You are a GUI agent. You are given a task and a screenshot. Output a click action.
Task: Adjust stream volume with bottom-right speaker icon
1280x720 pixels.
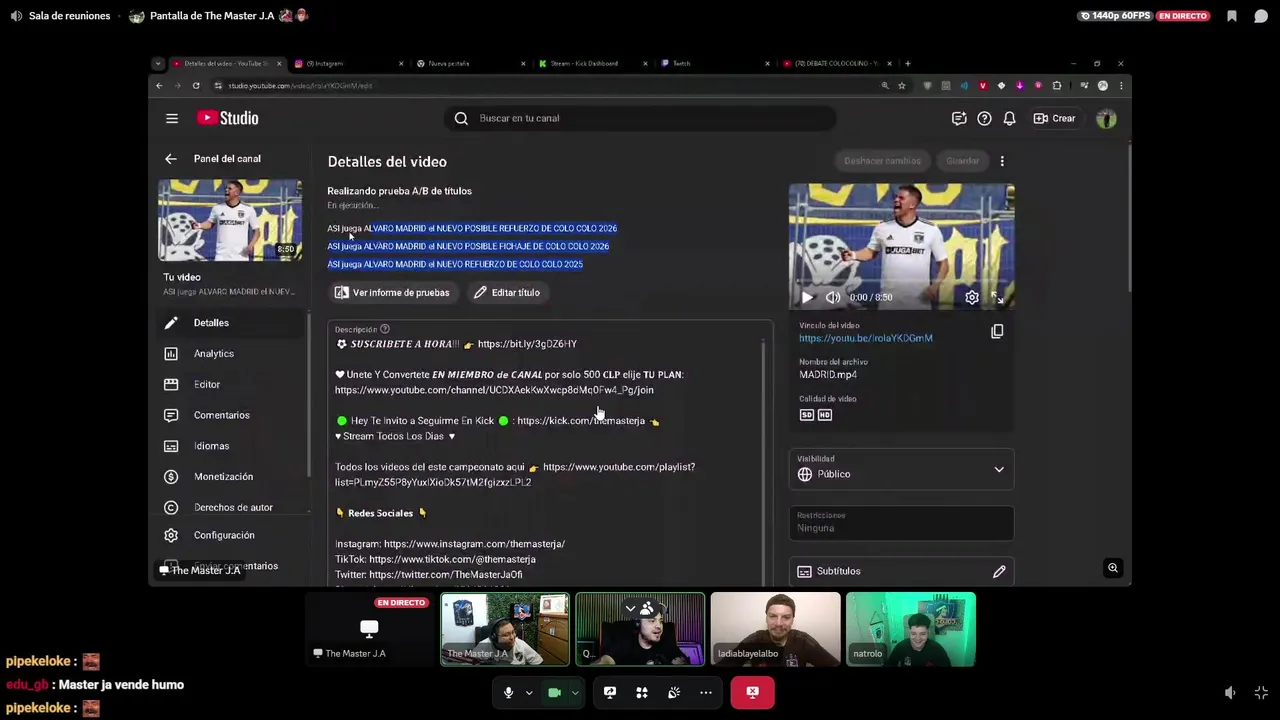click(1230, 692)
